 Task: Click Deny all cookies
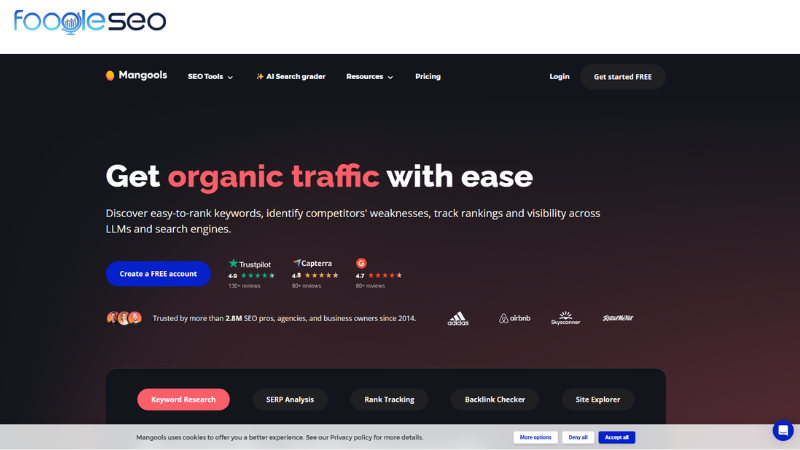(x=578, y=437)
